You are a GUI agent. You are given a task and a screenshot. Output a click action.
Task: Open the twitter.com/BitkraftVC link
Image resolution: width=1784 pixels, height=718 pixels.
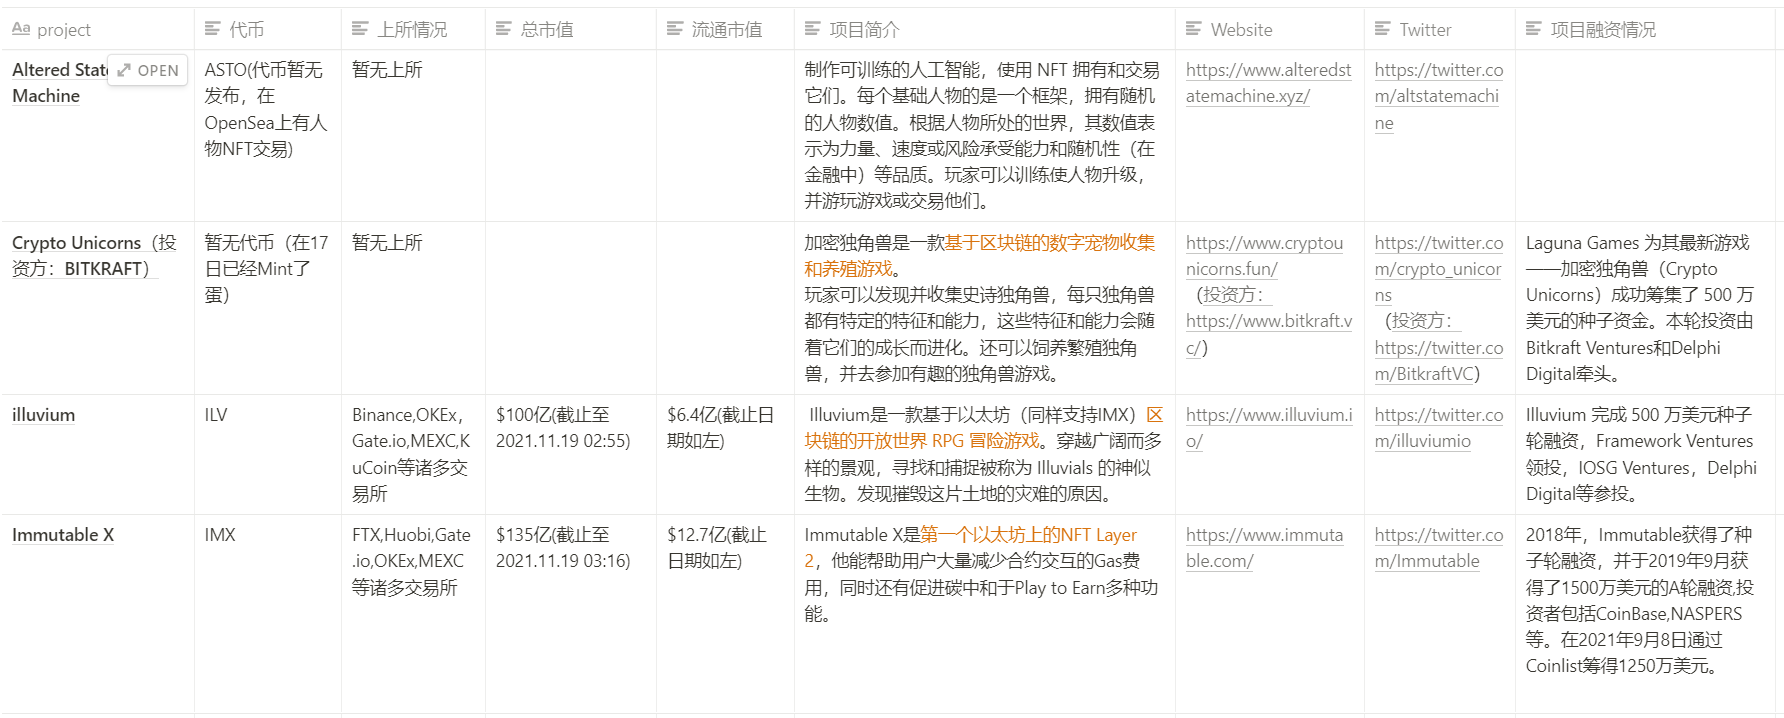tap(1438, 361)
